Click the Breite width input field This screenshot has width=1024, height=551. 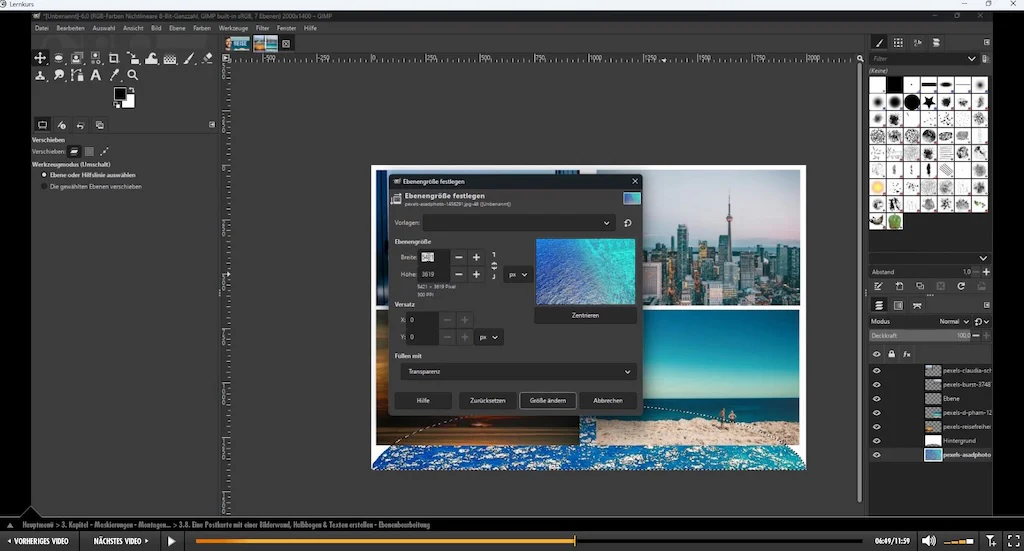point(434,257)
